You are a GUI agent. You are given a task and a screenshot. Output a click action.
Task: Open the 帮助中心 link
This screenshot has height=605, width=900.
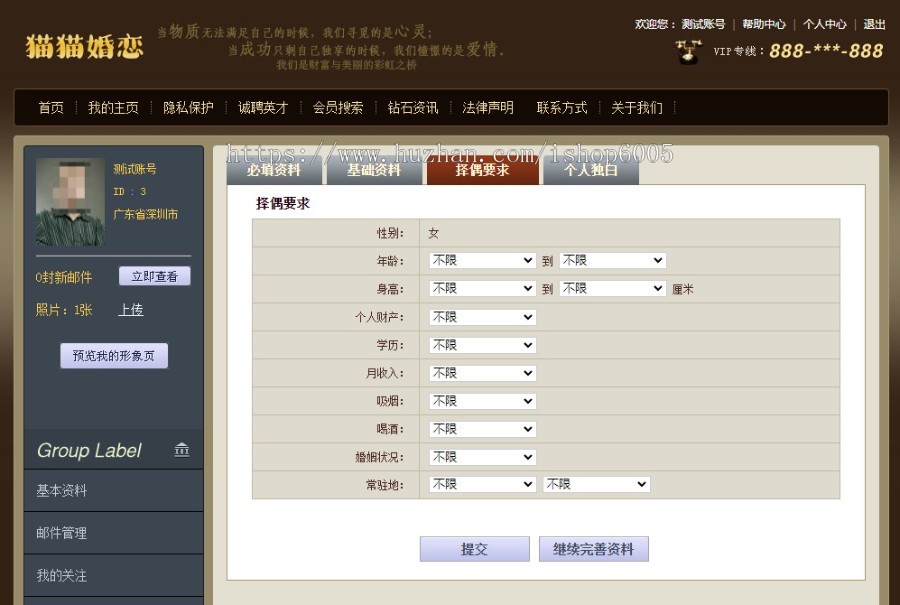pos(763,24)
